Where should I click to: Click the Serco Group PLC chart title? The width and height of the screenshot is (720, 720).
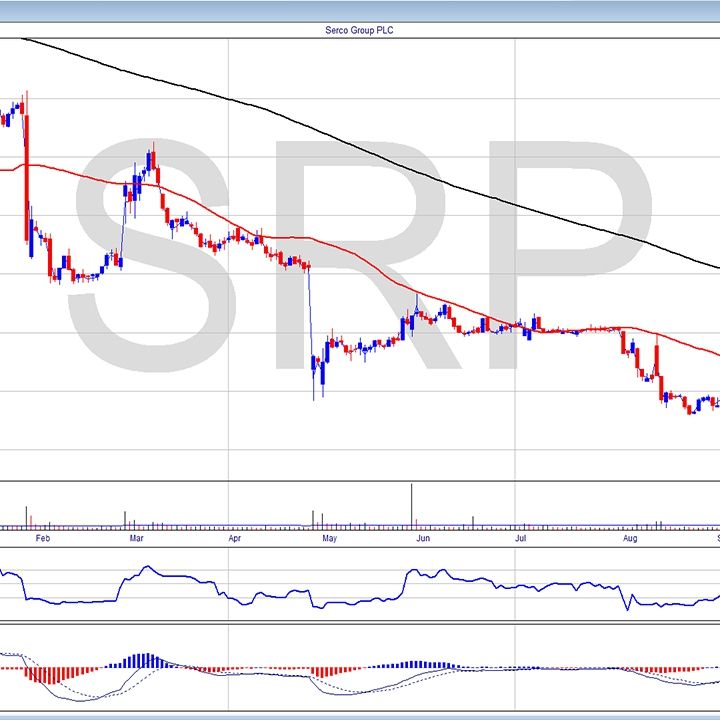[360, 31]
